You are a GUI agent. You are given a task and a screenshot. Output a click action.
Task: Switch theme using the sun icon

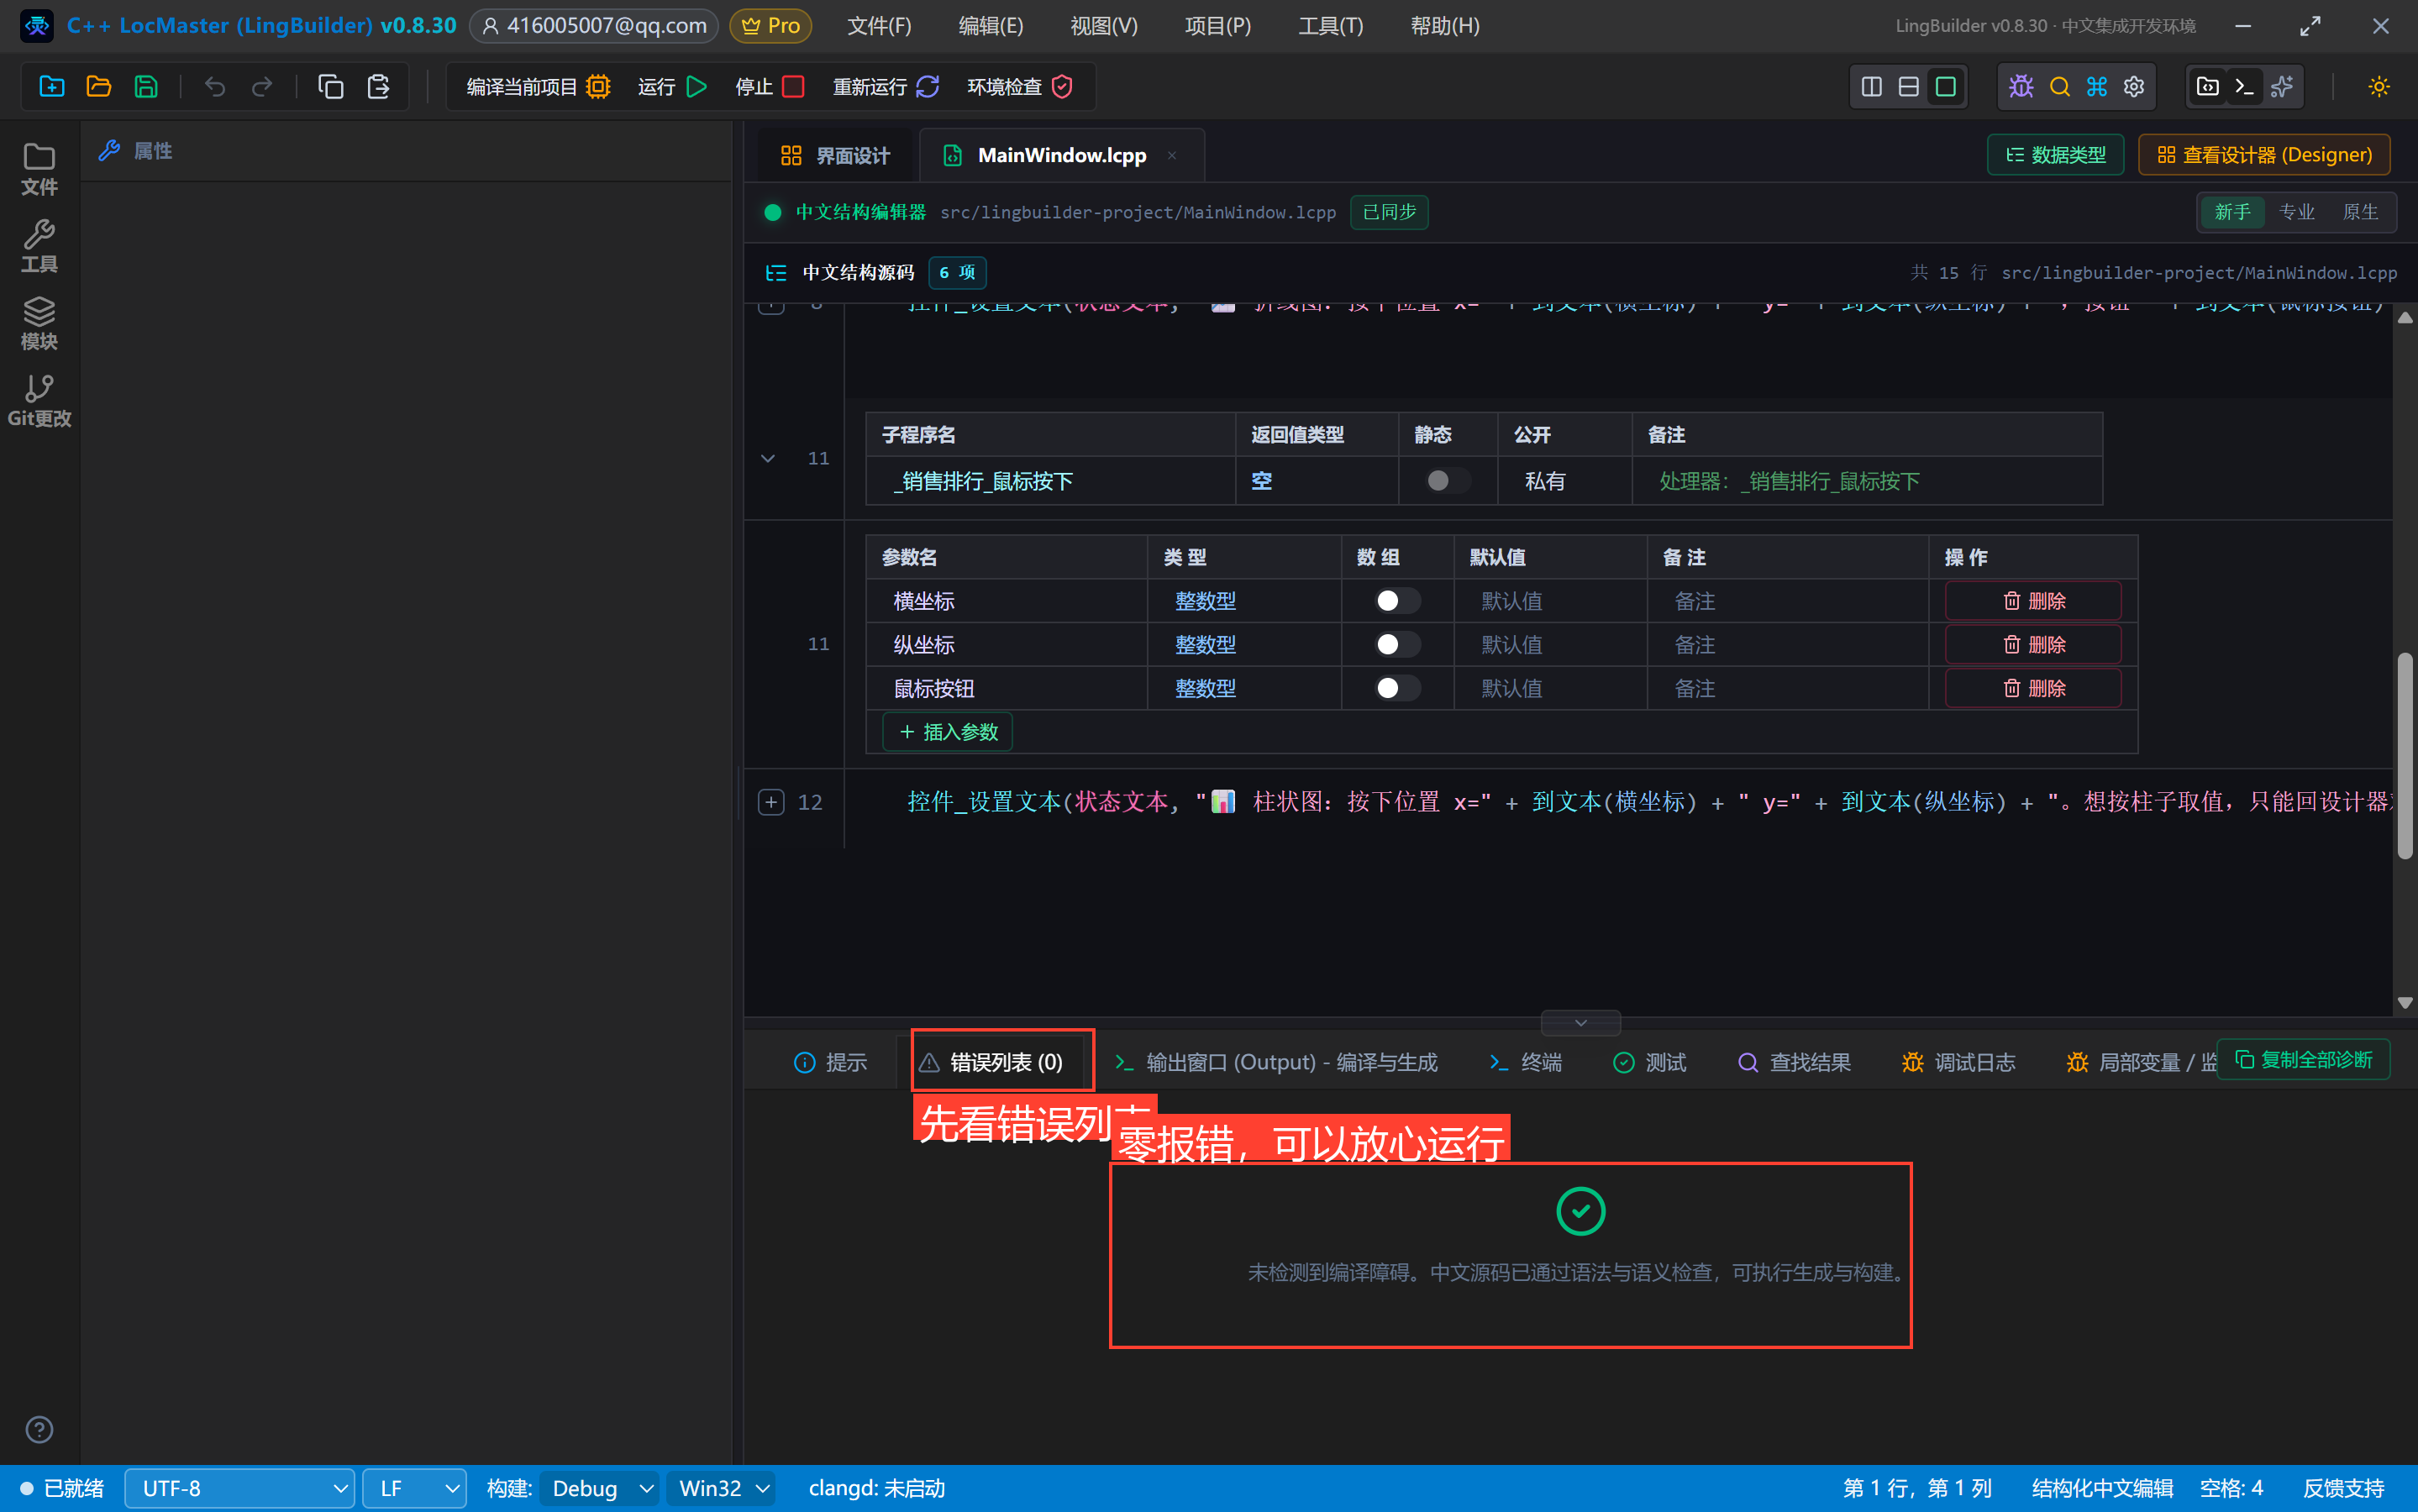2378,87
